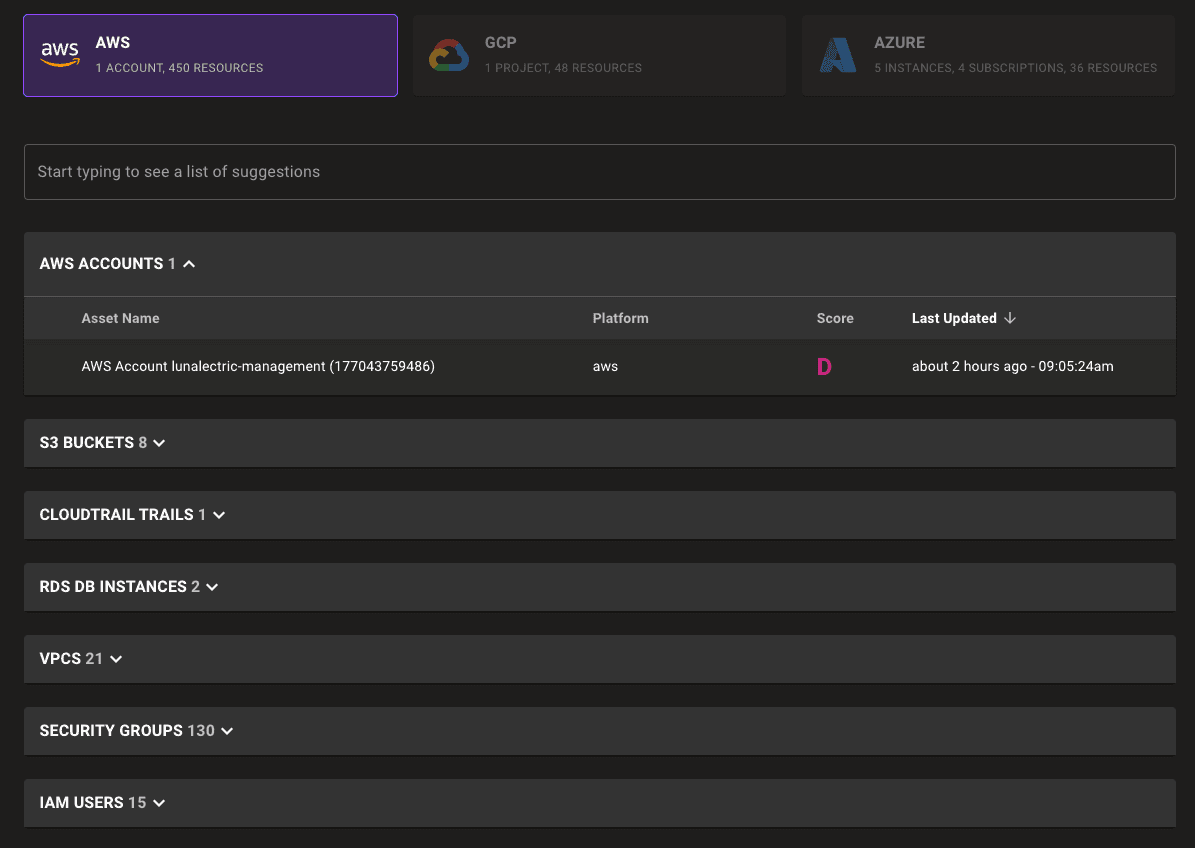Click the Google Cloud logo icon
Viewport: 1195px width, 848px height.
449,55
